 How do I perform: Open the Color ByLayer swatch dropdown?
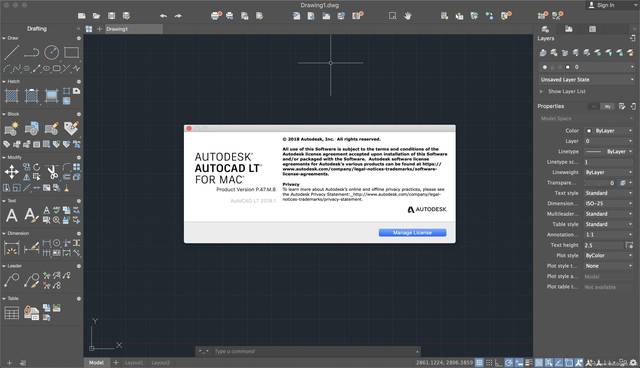(609, 131)
